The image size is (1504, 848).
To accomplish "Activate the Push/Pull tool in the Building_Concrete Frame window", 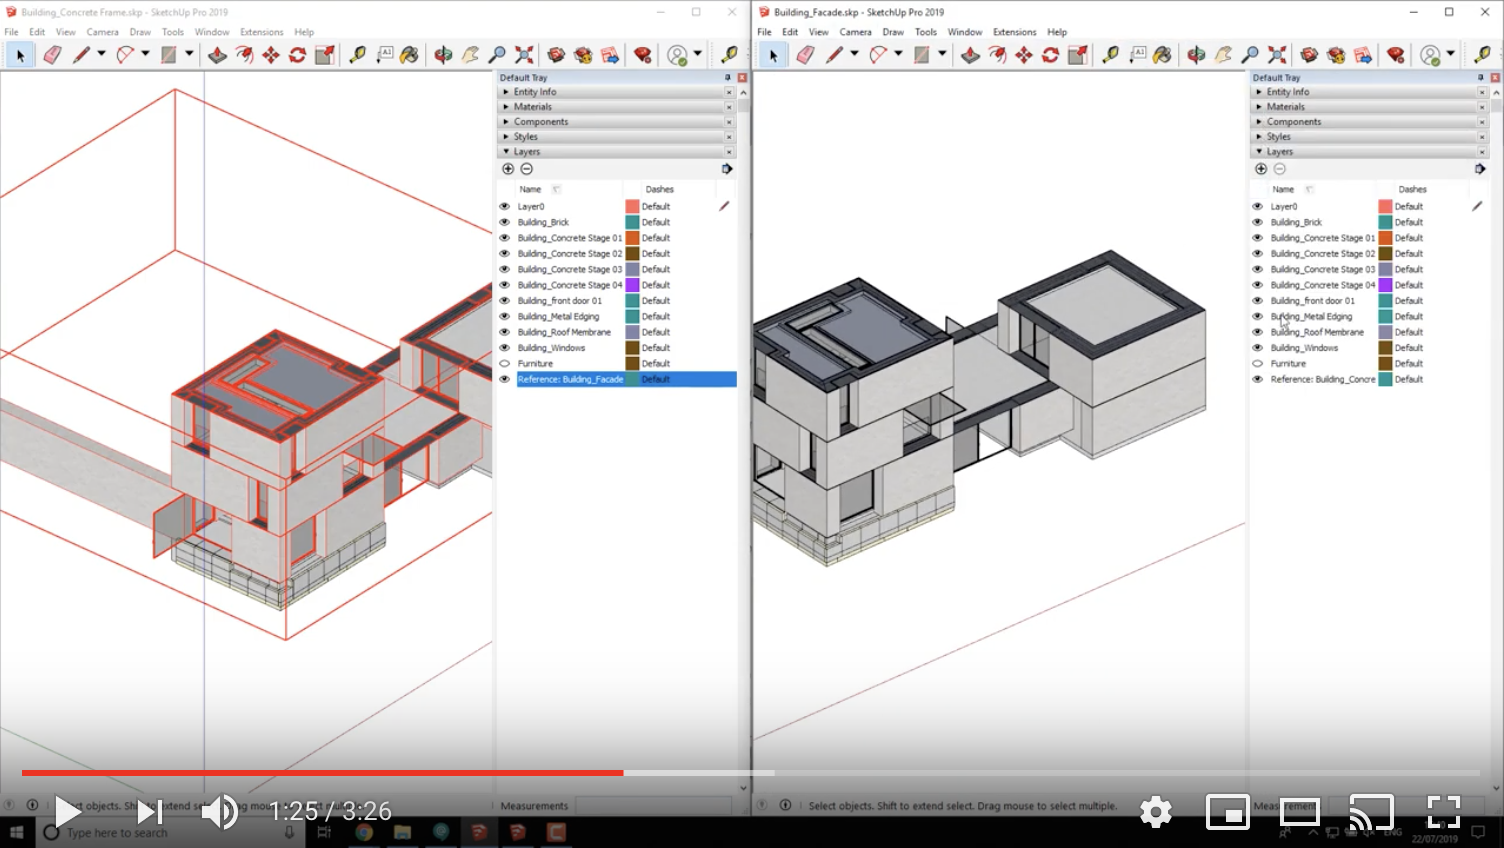I will [x=217, y=55].
